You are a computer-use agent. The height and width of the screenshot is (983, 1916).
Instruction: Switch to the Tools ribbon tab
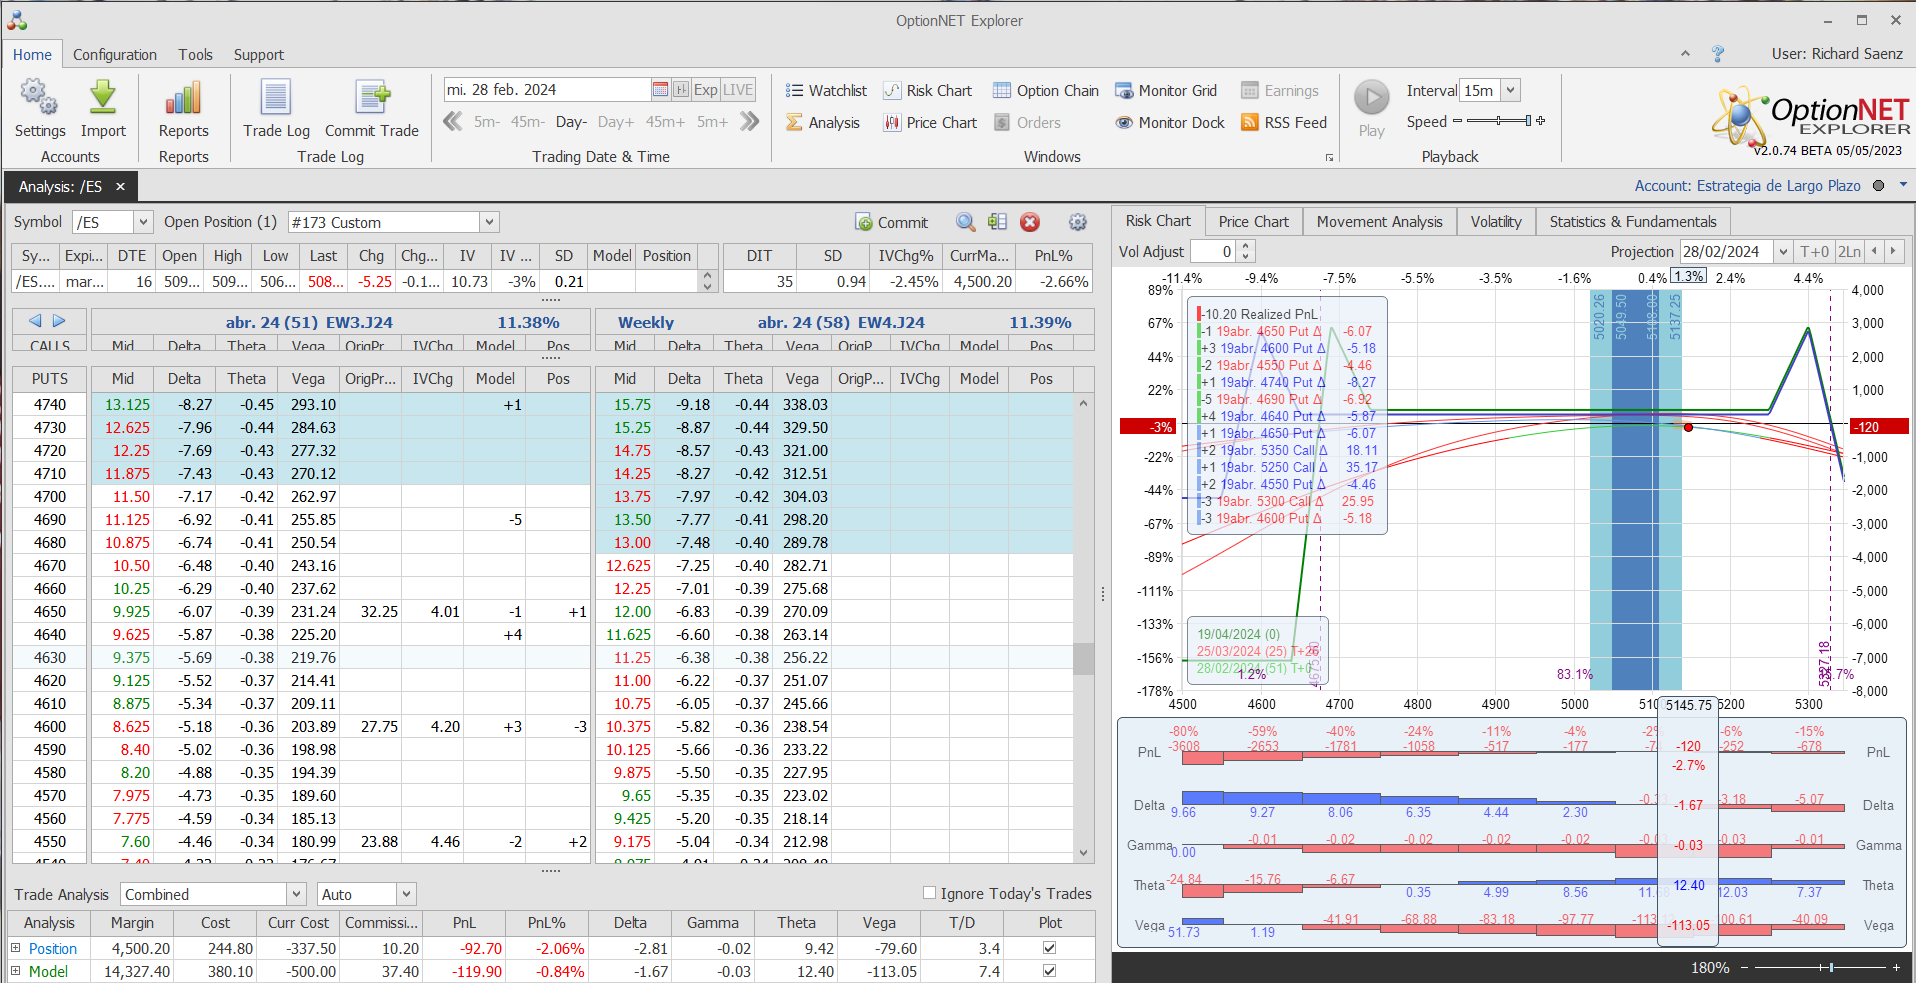[x=196, y=55]
